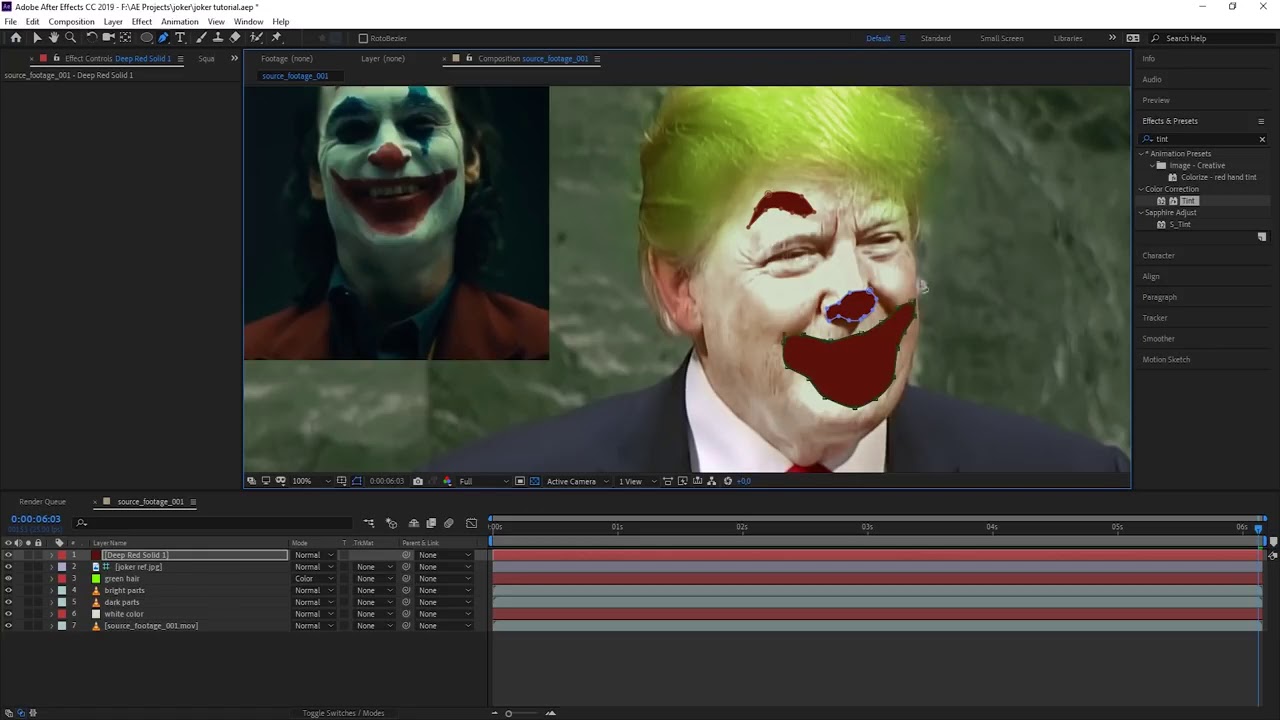The width and height of the screenshot is (1280, 720).
Task: Select the Puppet Pin tool
Action: pos(276,38)
